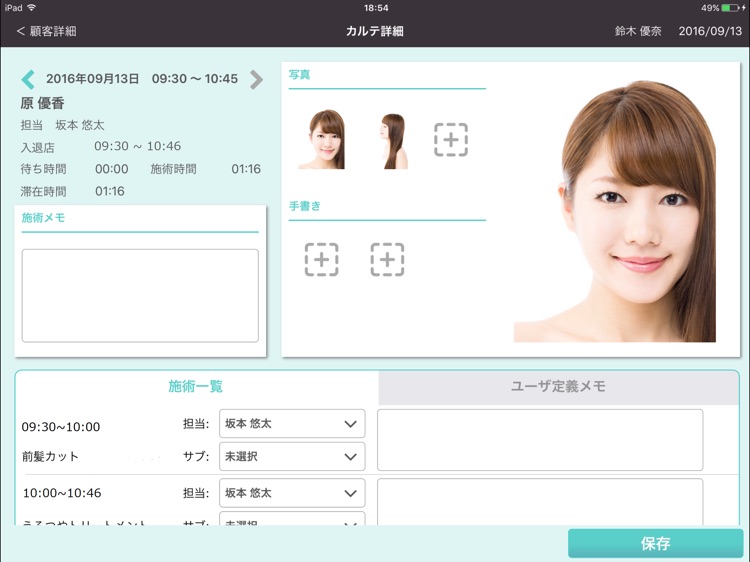Open サブ dropdown for 前髪カット
Screen dimensions: 750x562
[292, 456]
